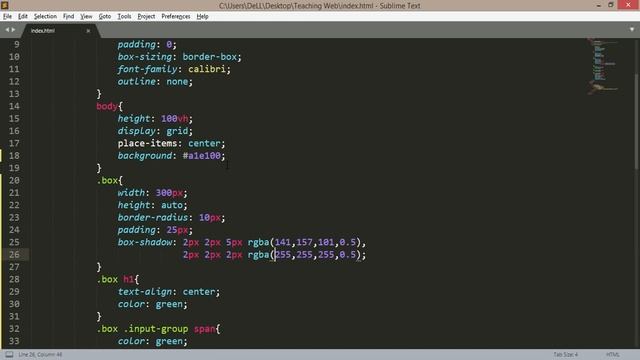Click line number 14 in gutter
The image size is (640, 360).
14,106
